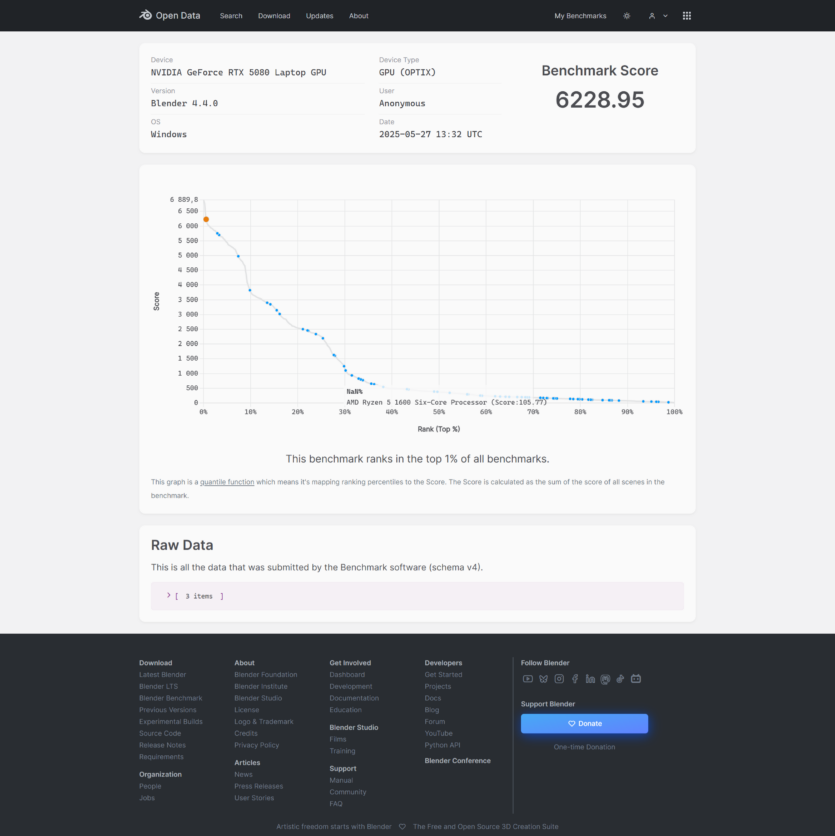Open Blender Foundation footer link
835x836 pixels.
(x=266, y=674)
